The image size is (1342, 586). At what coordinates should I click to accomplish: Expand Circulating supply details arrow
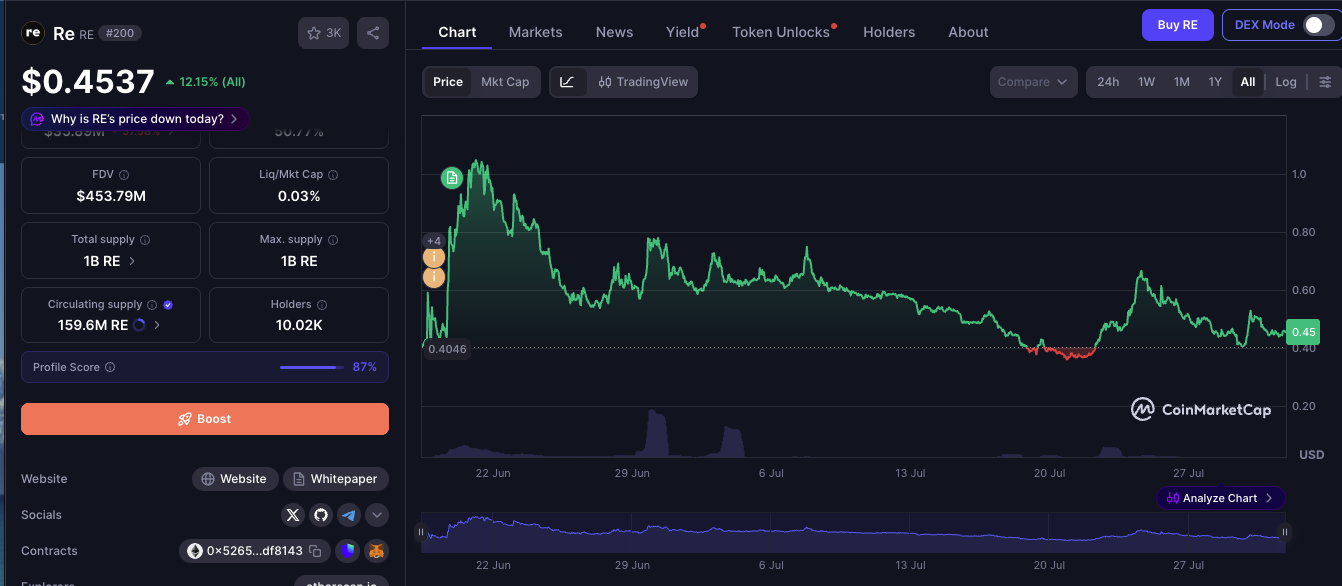point(157,325)
